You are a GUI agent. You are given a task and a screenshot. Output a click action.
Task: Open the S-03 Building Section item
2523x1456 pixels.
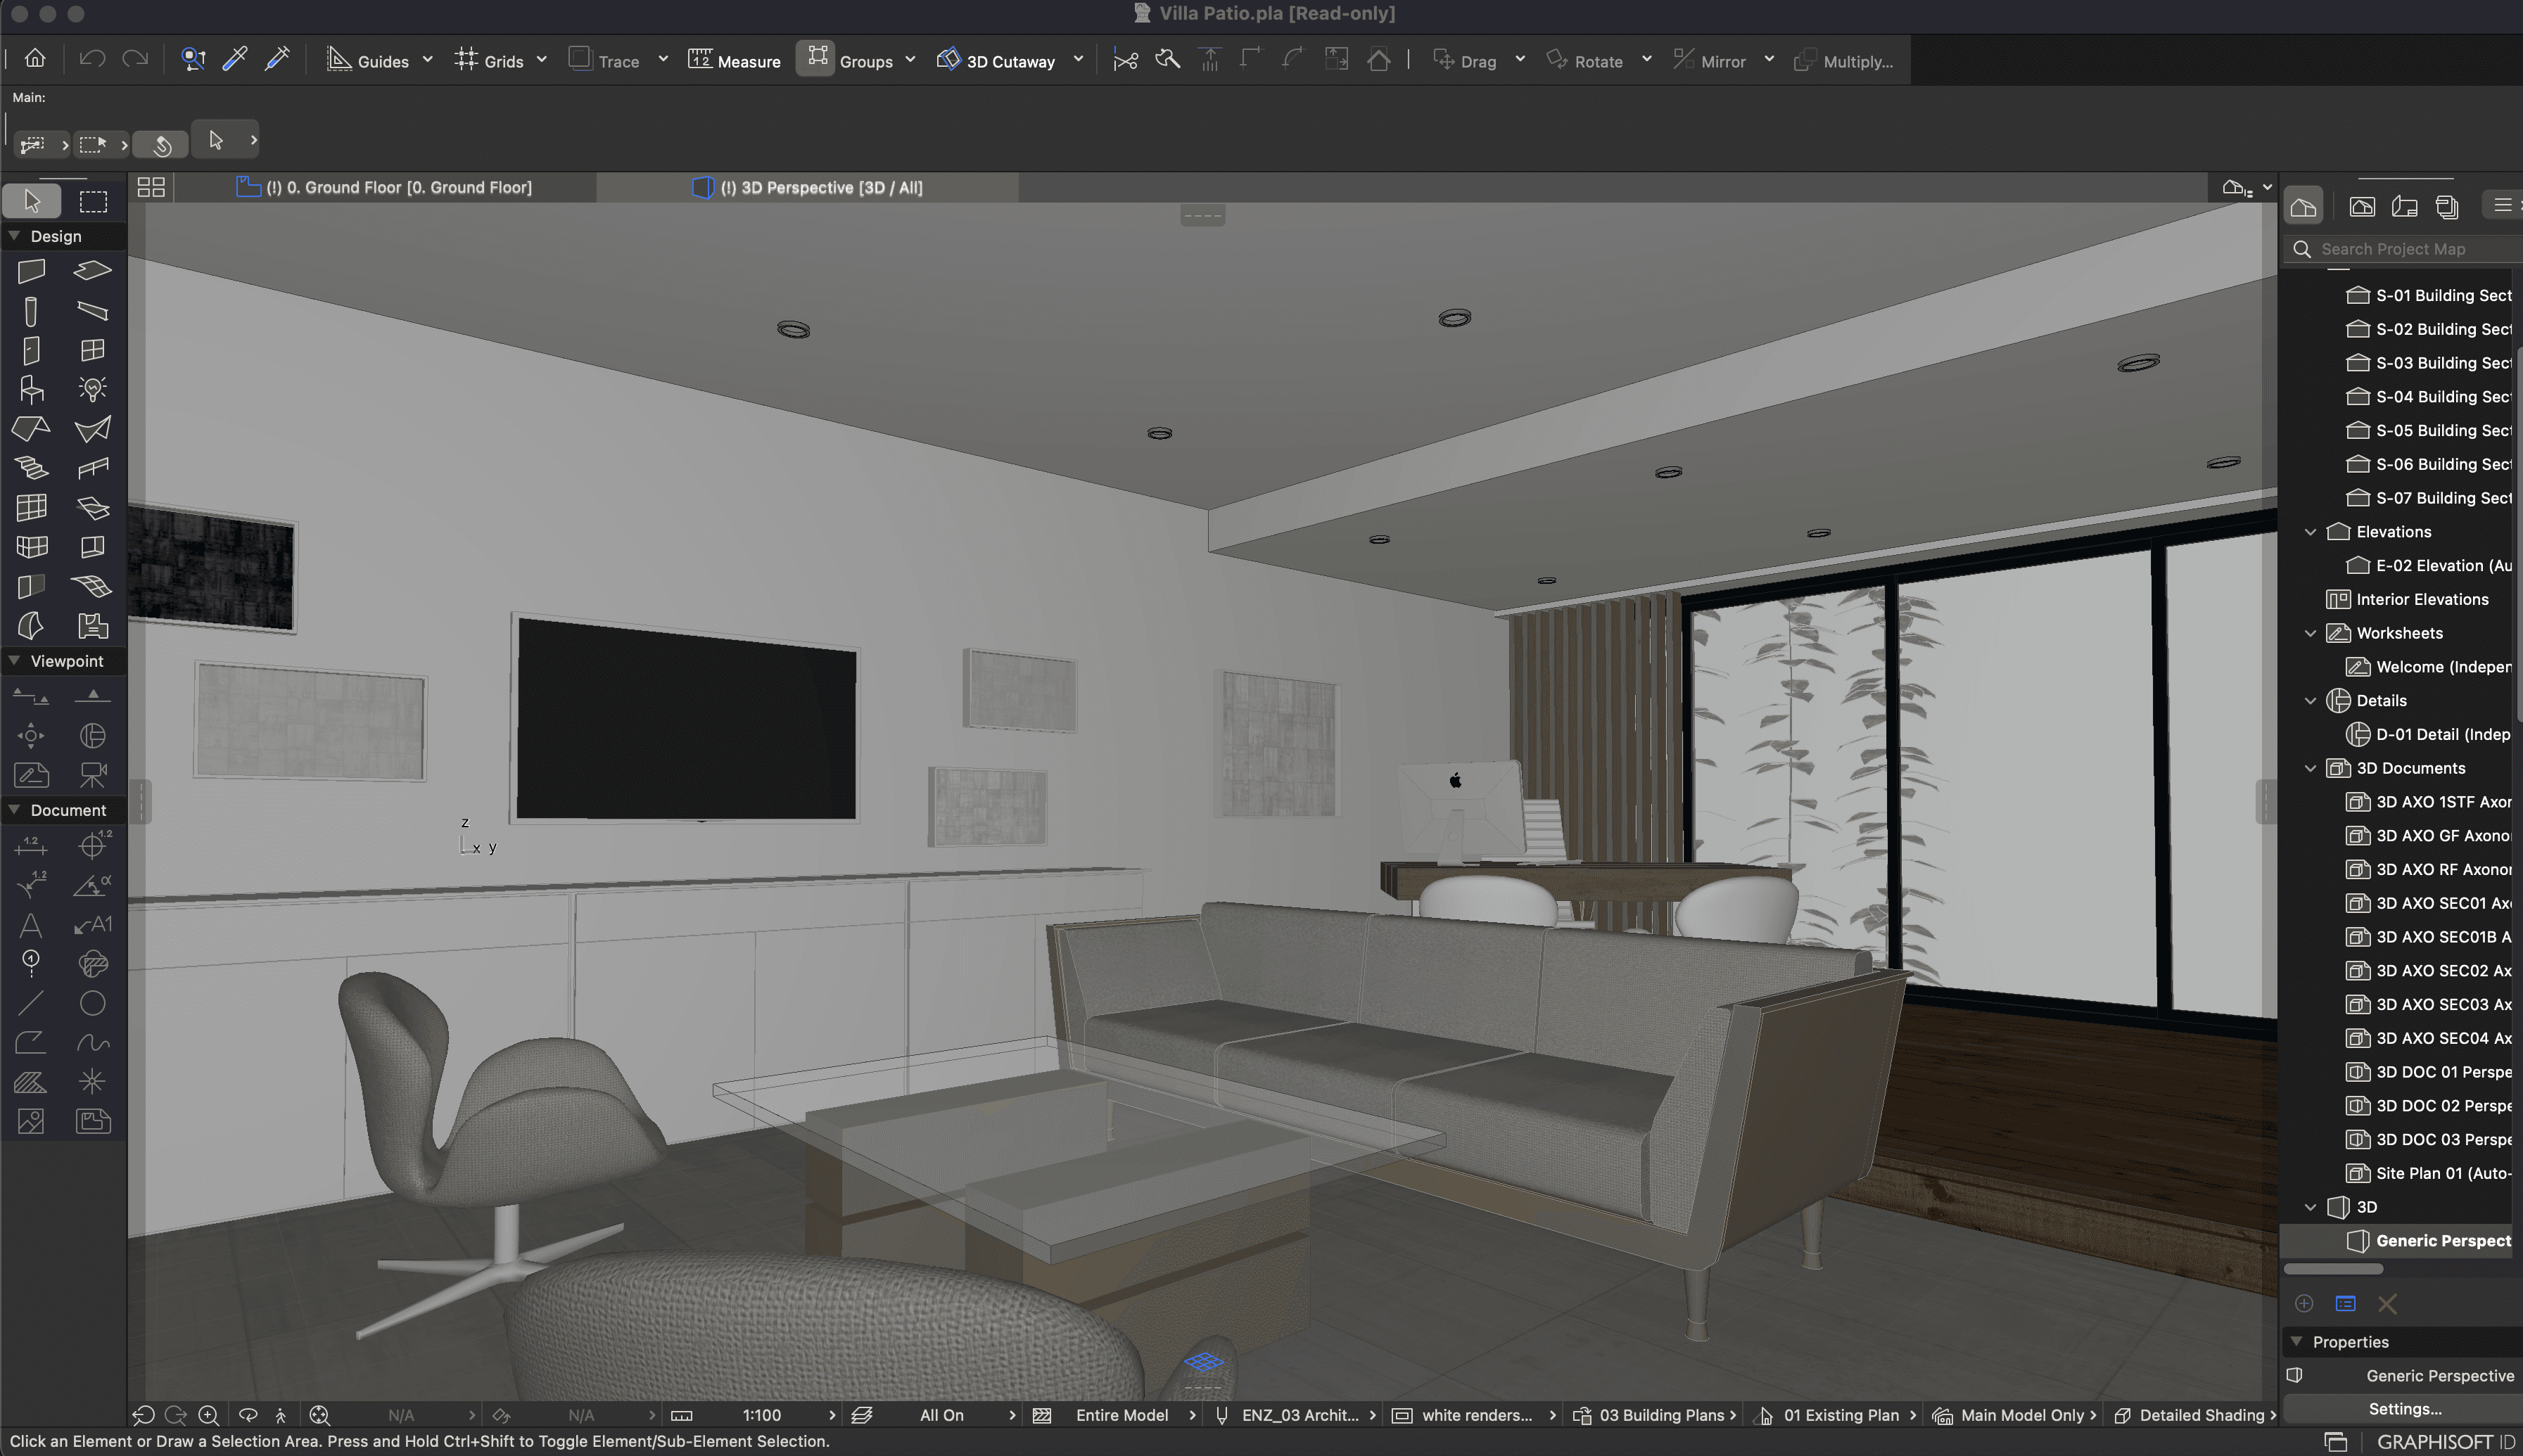coord(2442,363)
